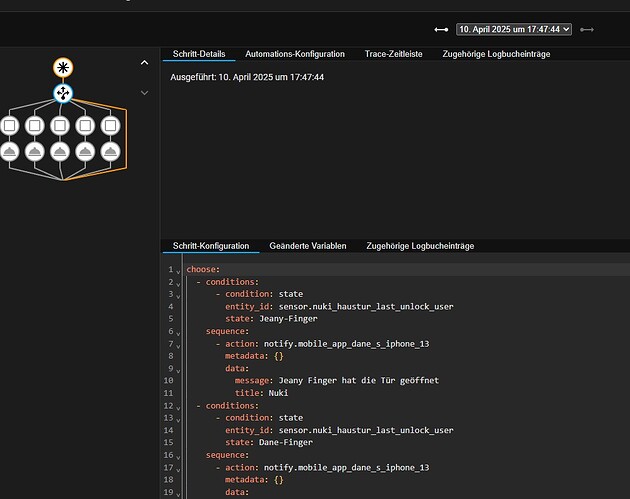Image resolution: width=630 pixels, height=499 pixels.
Task: Select the Schritt-Konfiguration tab
Action: (211, 246)
